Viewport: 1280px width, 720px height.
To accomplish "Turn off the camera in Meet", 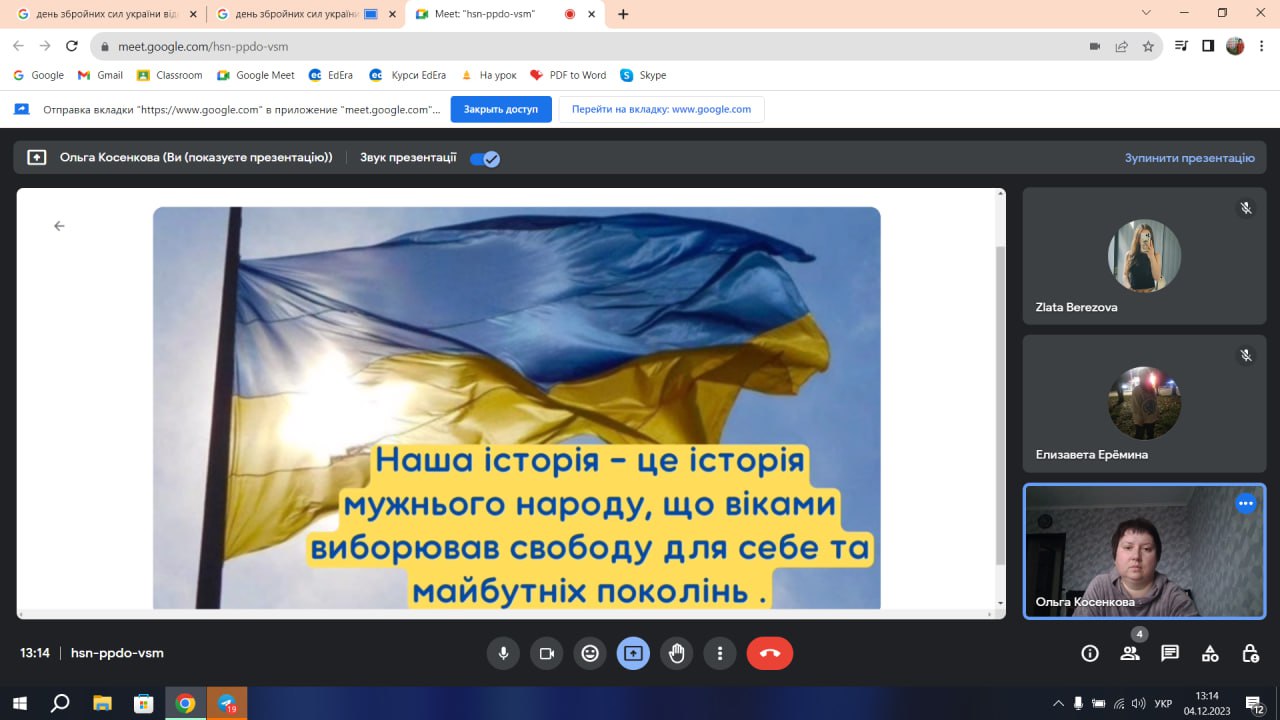I will (547, 653).
